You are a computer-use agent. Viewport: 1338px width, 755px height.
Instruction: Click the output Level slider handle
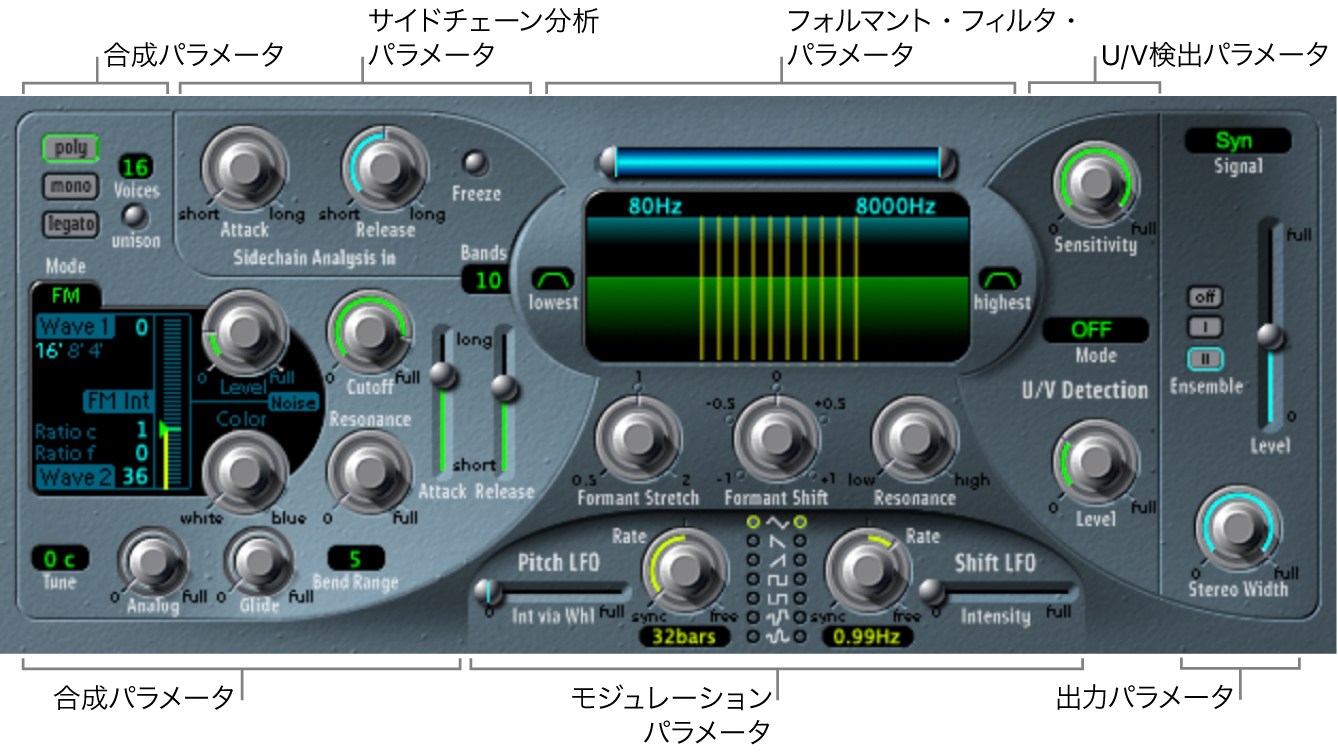click(x=1270, y=337)
